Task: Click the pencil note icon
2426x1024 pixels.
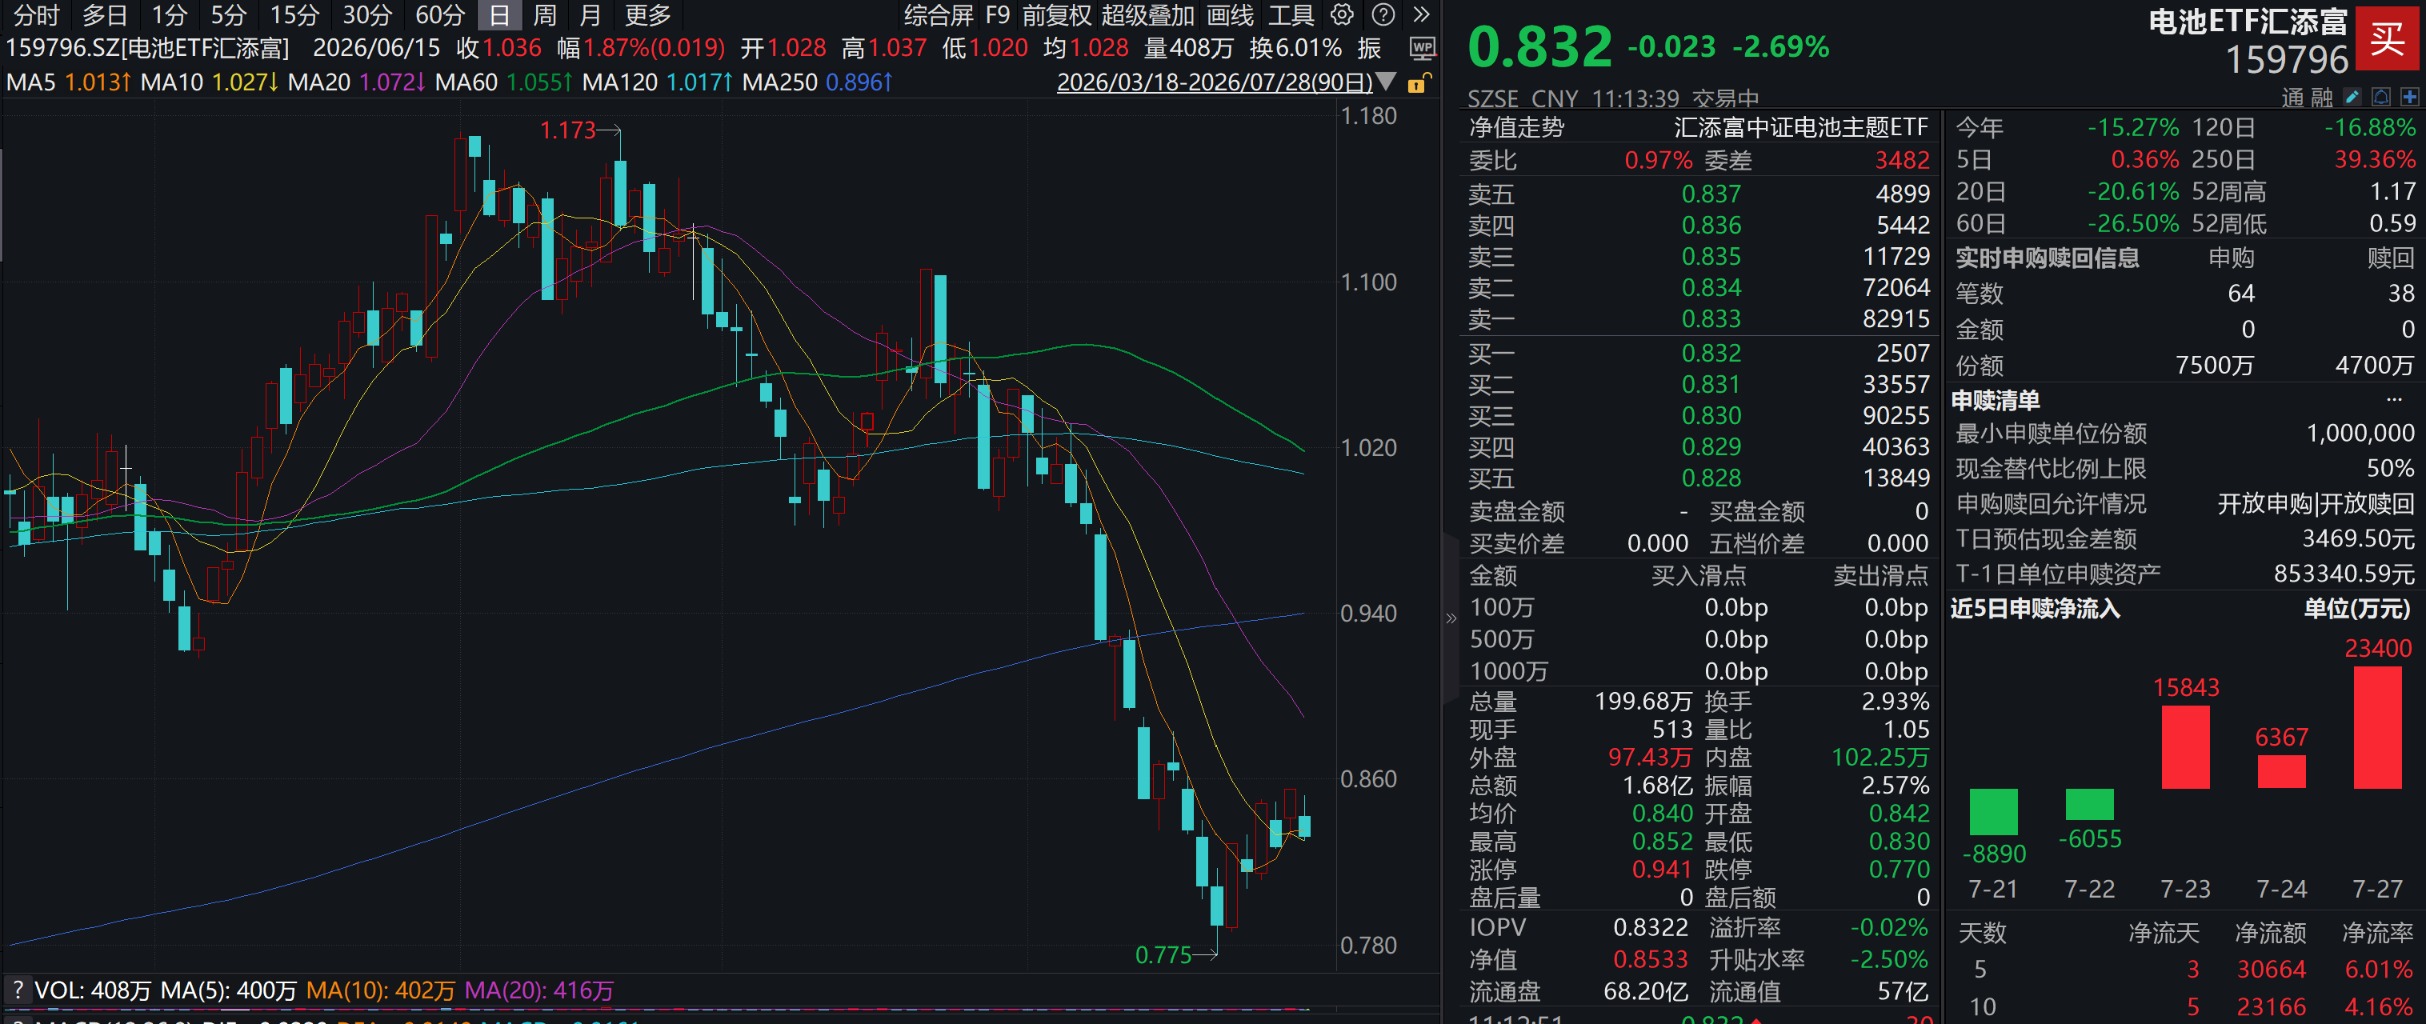Action: [2352, 97]
